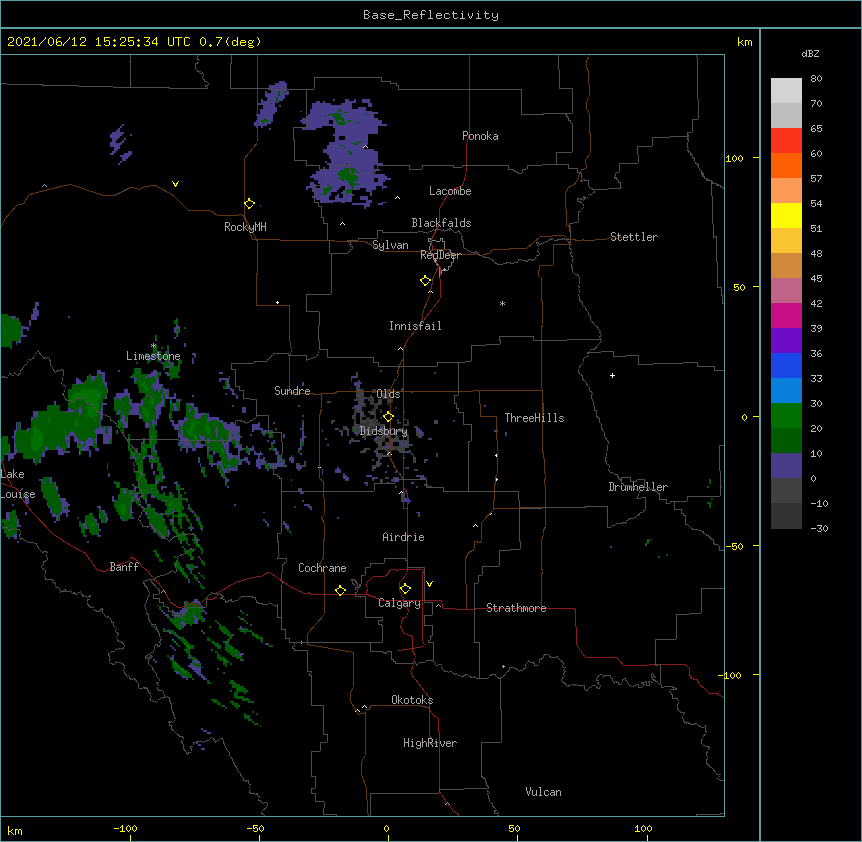The width and height of the screenshot is (862, 842).
Task: Click the Calgary city label
Action: 399,603
